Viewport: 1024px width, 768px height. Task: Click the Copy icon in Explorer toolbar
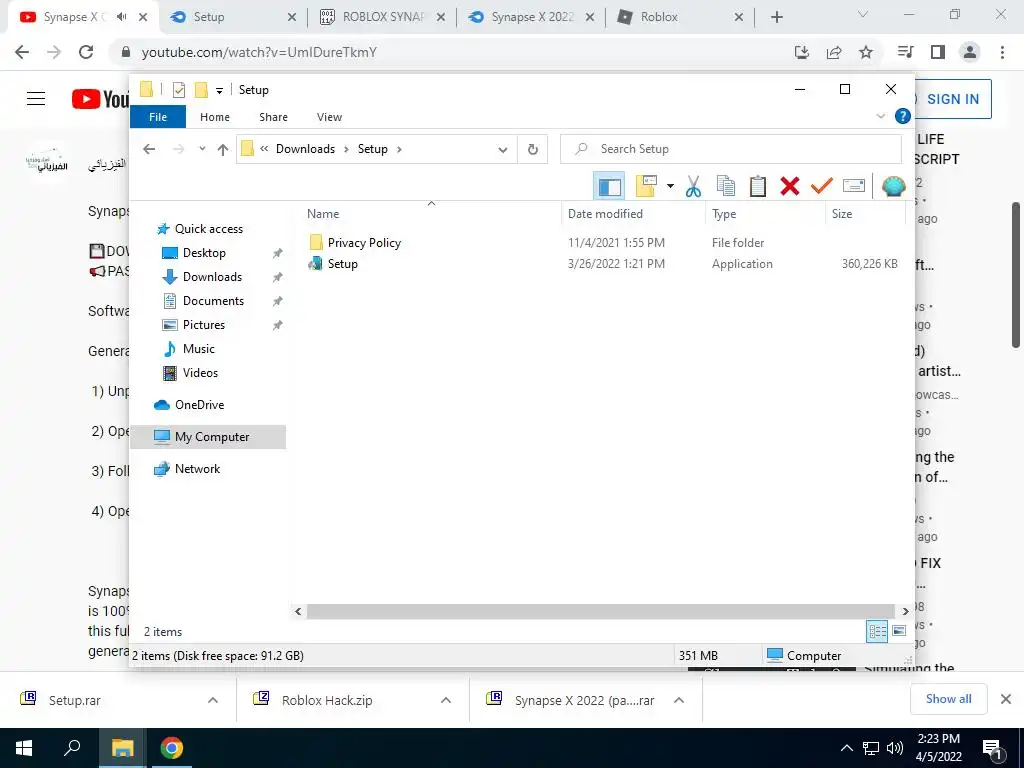click(x=726, y=187)
